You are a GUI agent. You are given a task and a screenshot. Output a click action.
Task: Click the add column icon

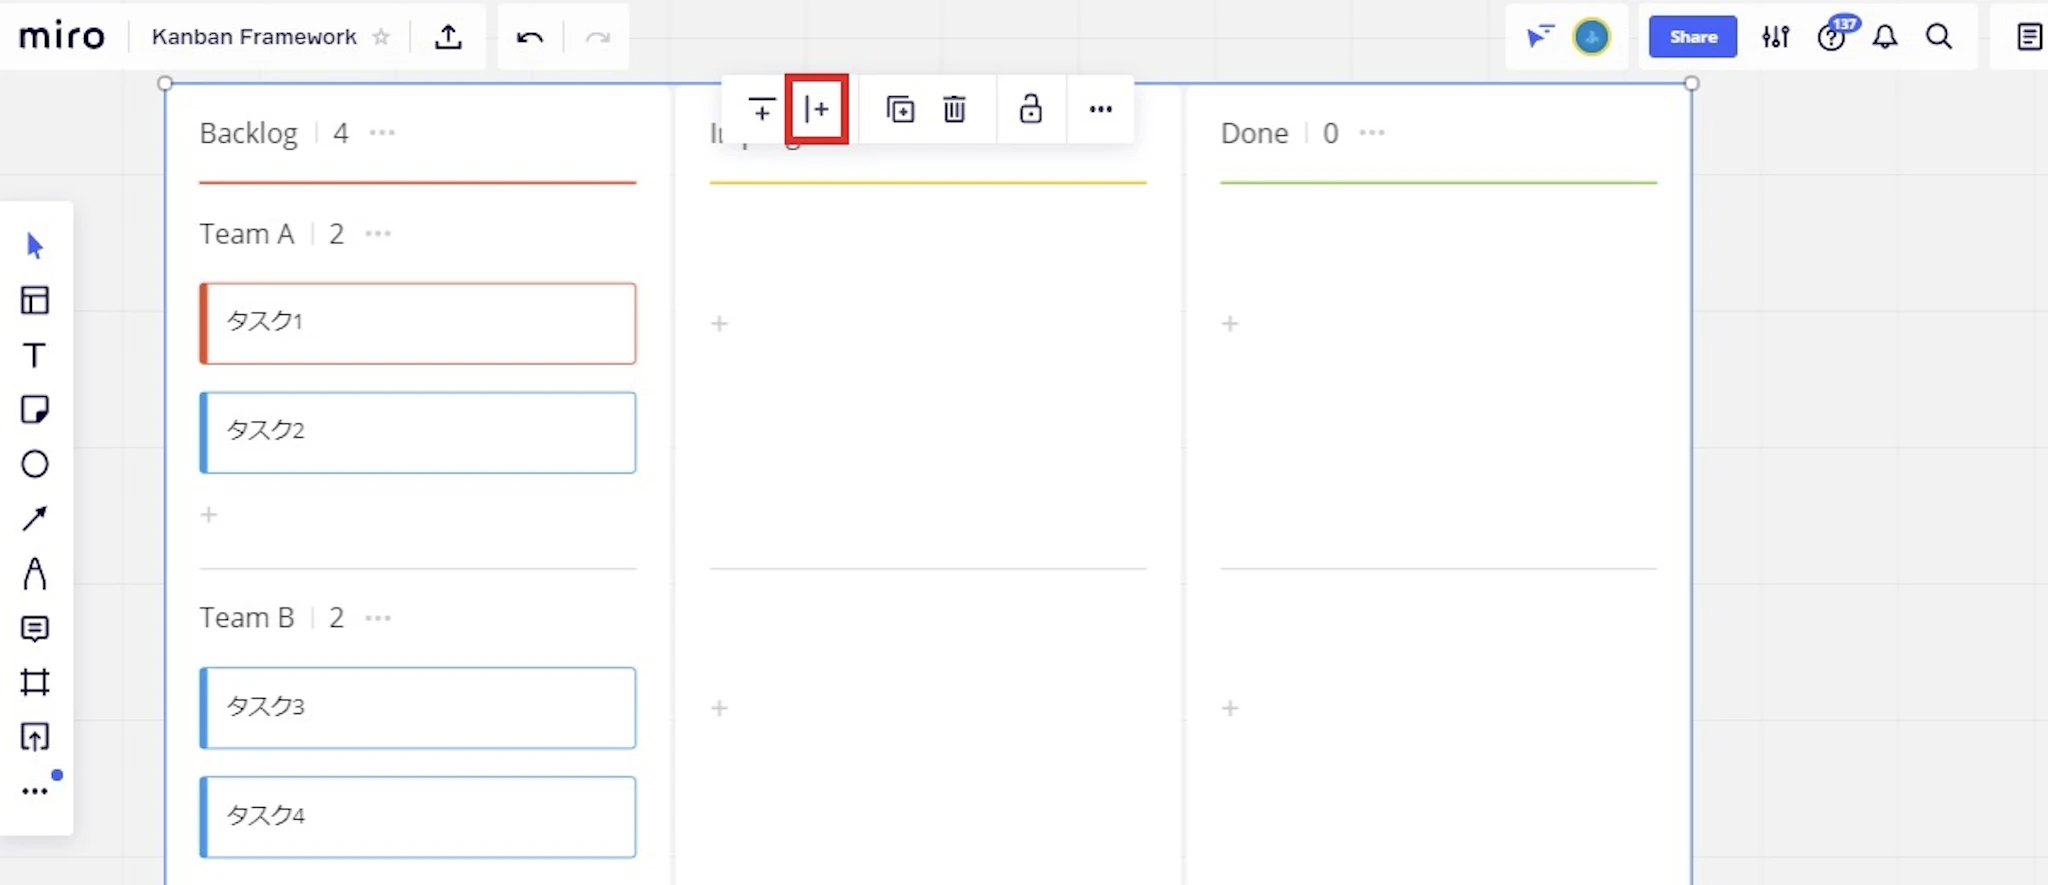[x=817, y=109]
